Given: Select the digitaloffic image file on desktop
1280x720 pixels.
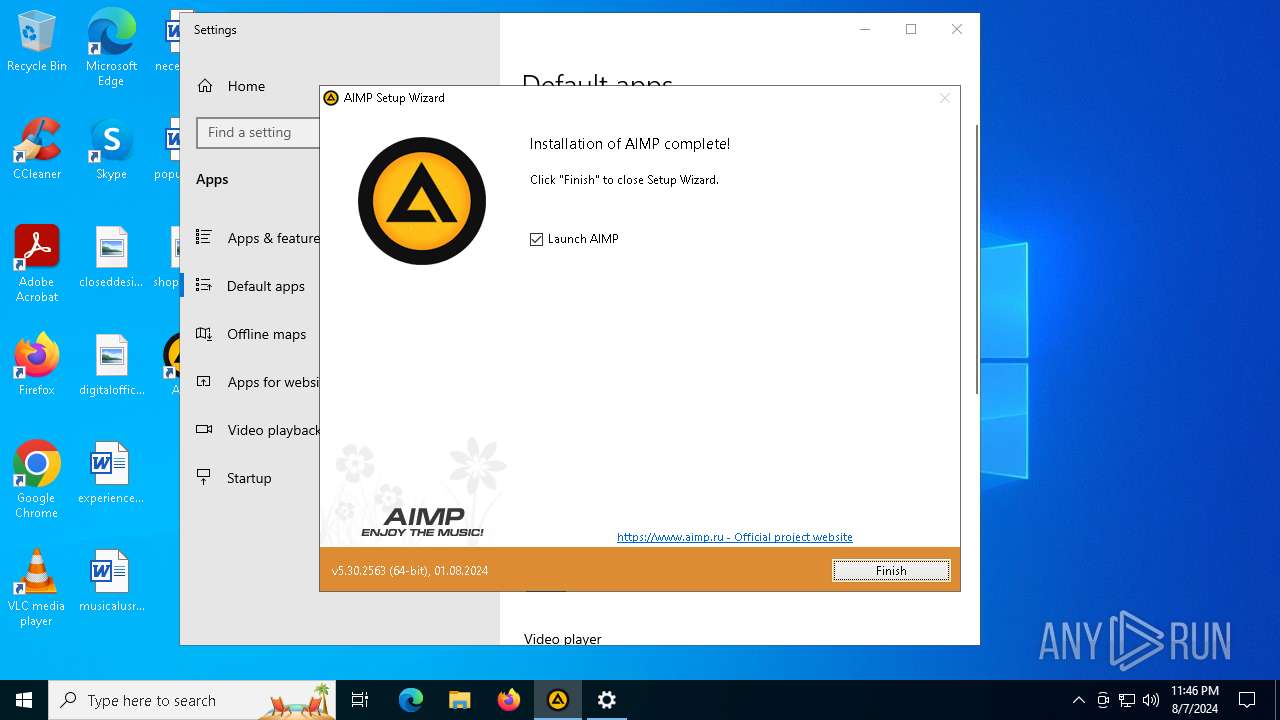Looking at the screenshot, I should [111, 365].
